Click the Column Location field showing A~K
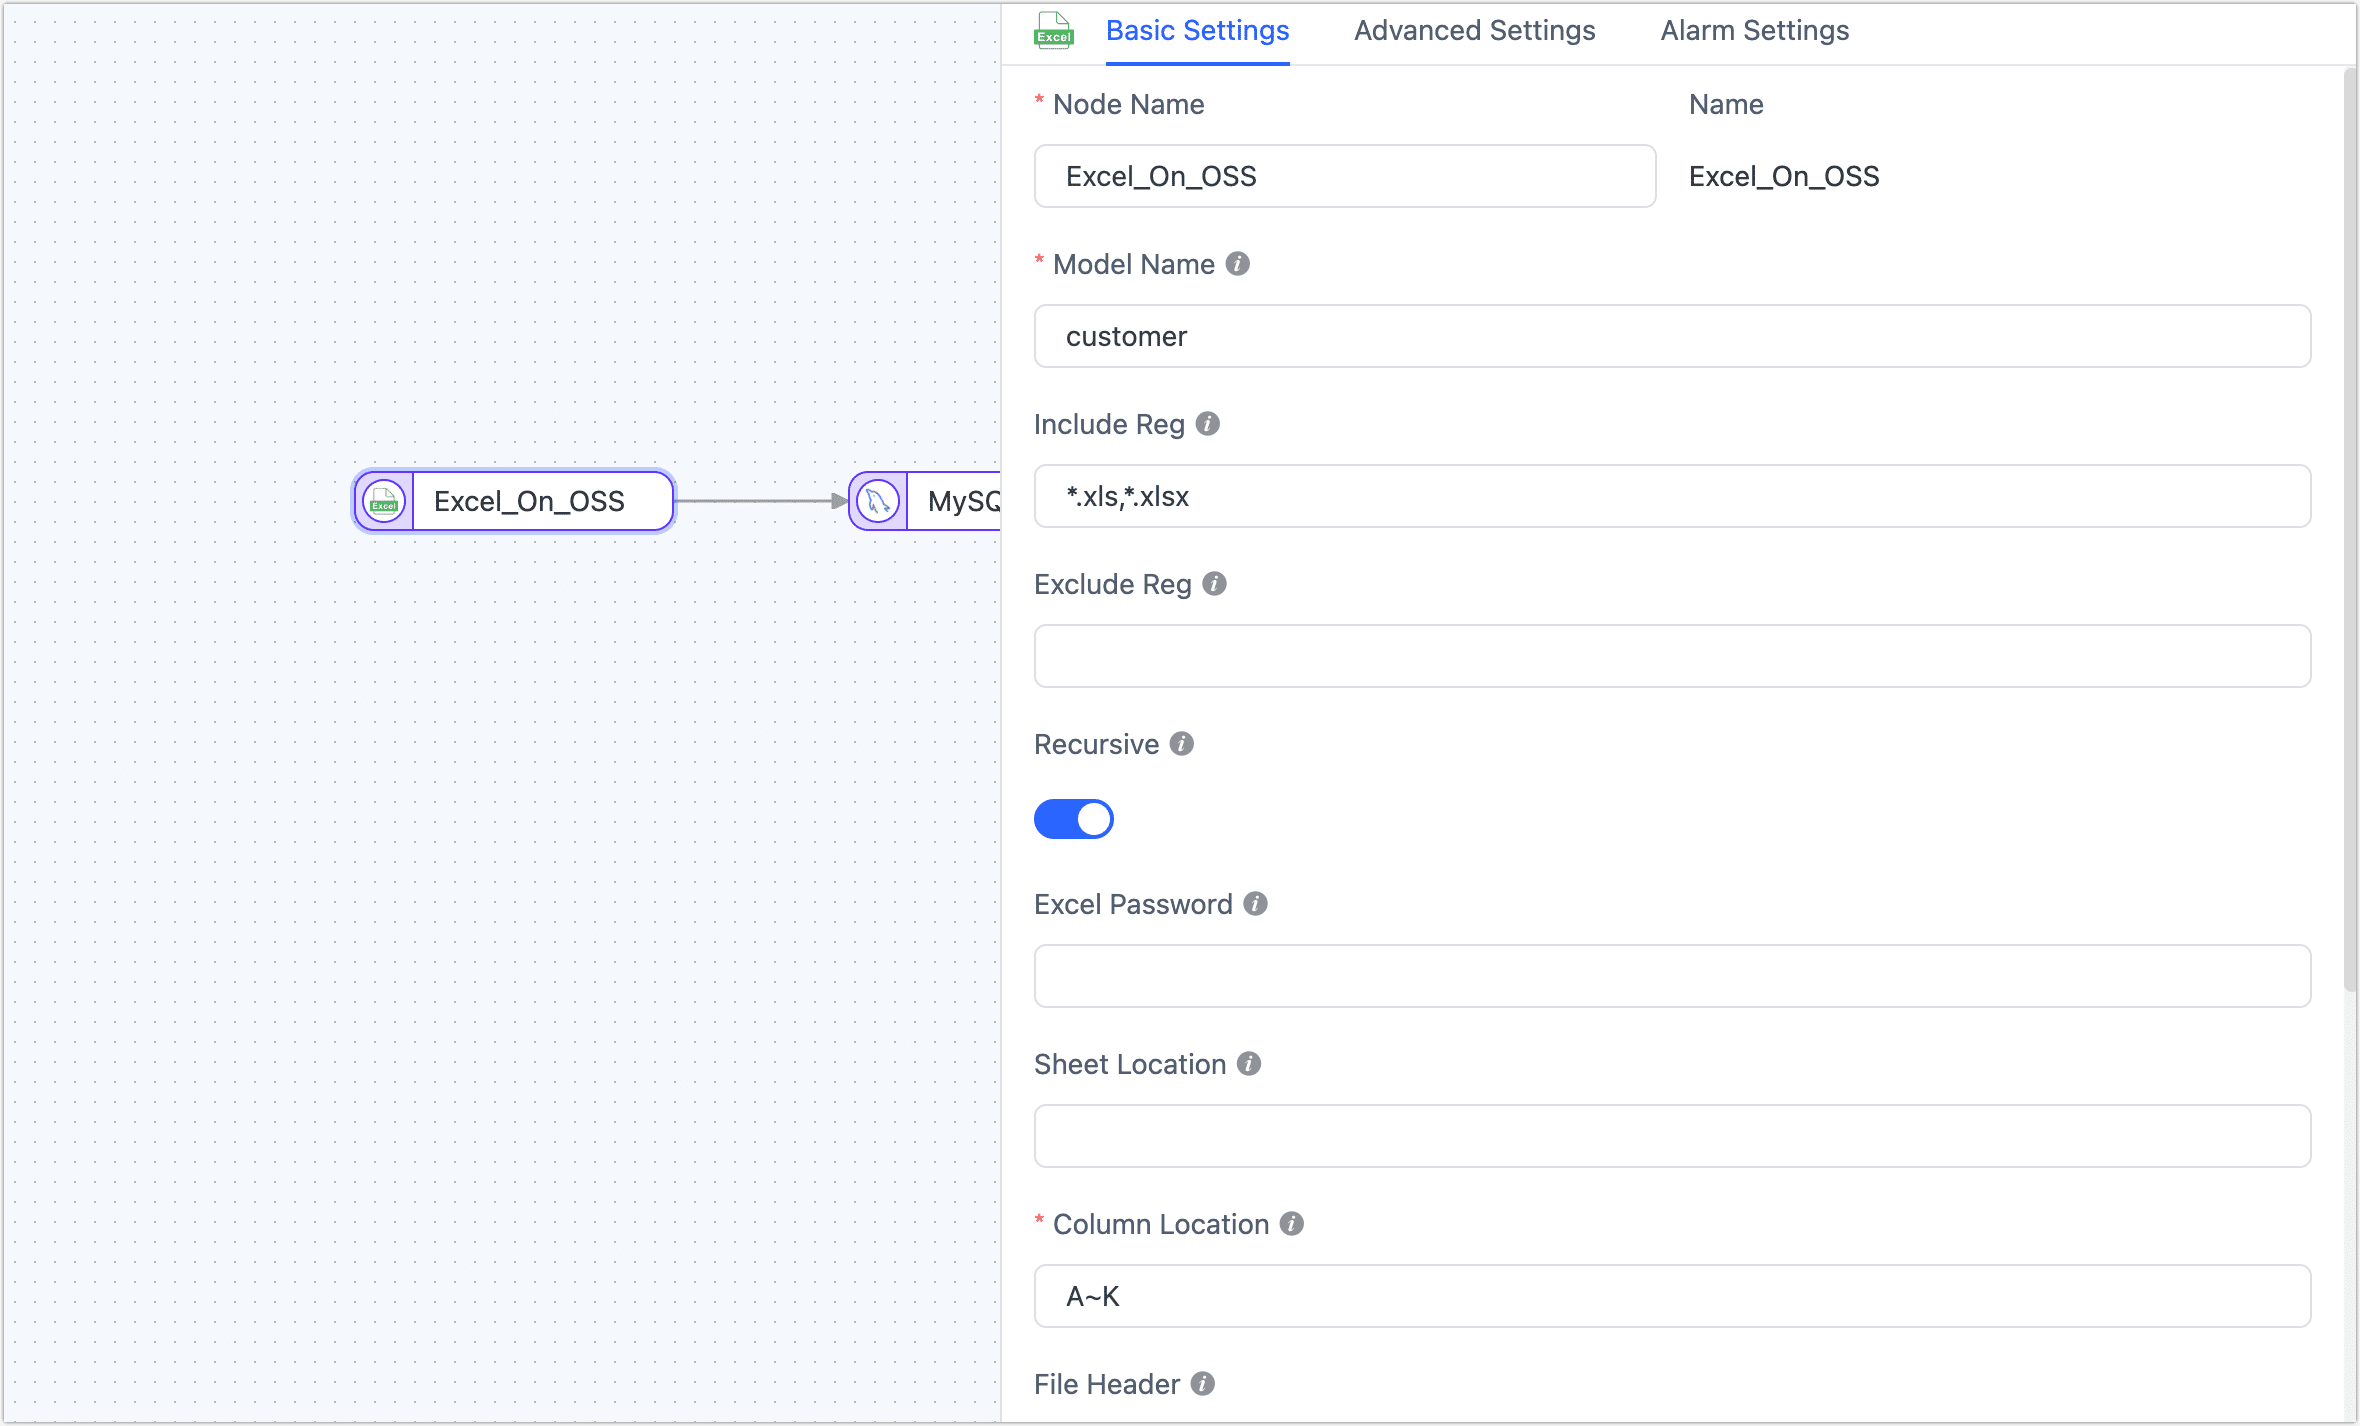Screen dimensions: 2360x1426 1672,1296
